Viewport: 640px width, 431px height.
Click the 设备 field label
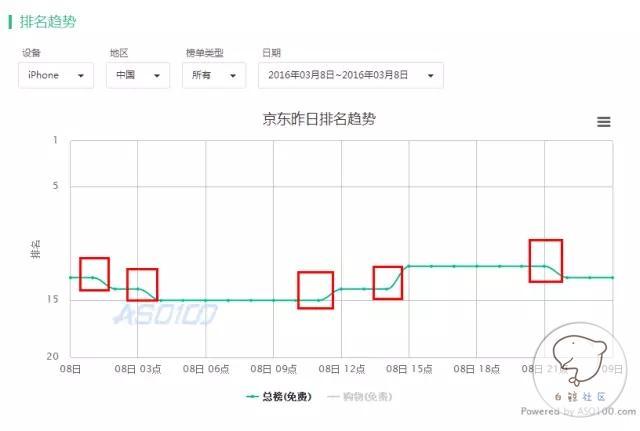(31, 53)
